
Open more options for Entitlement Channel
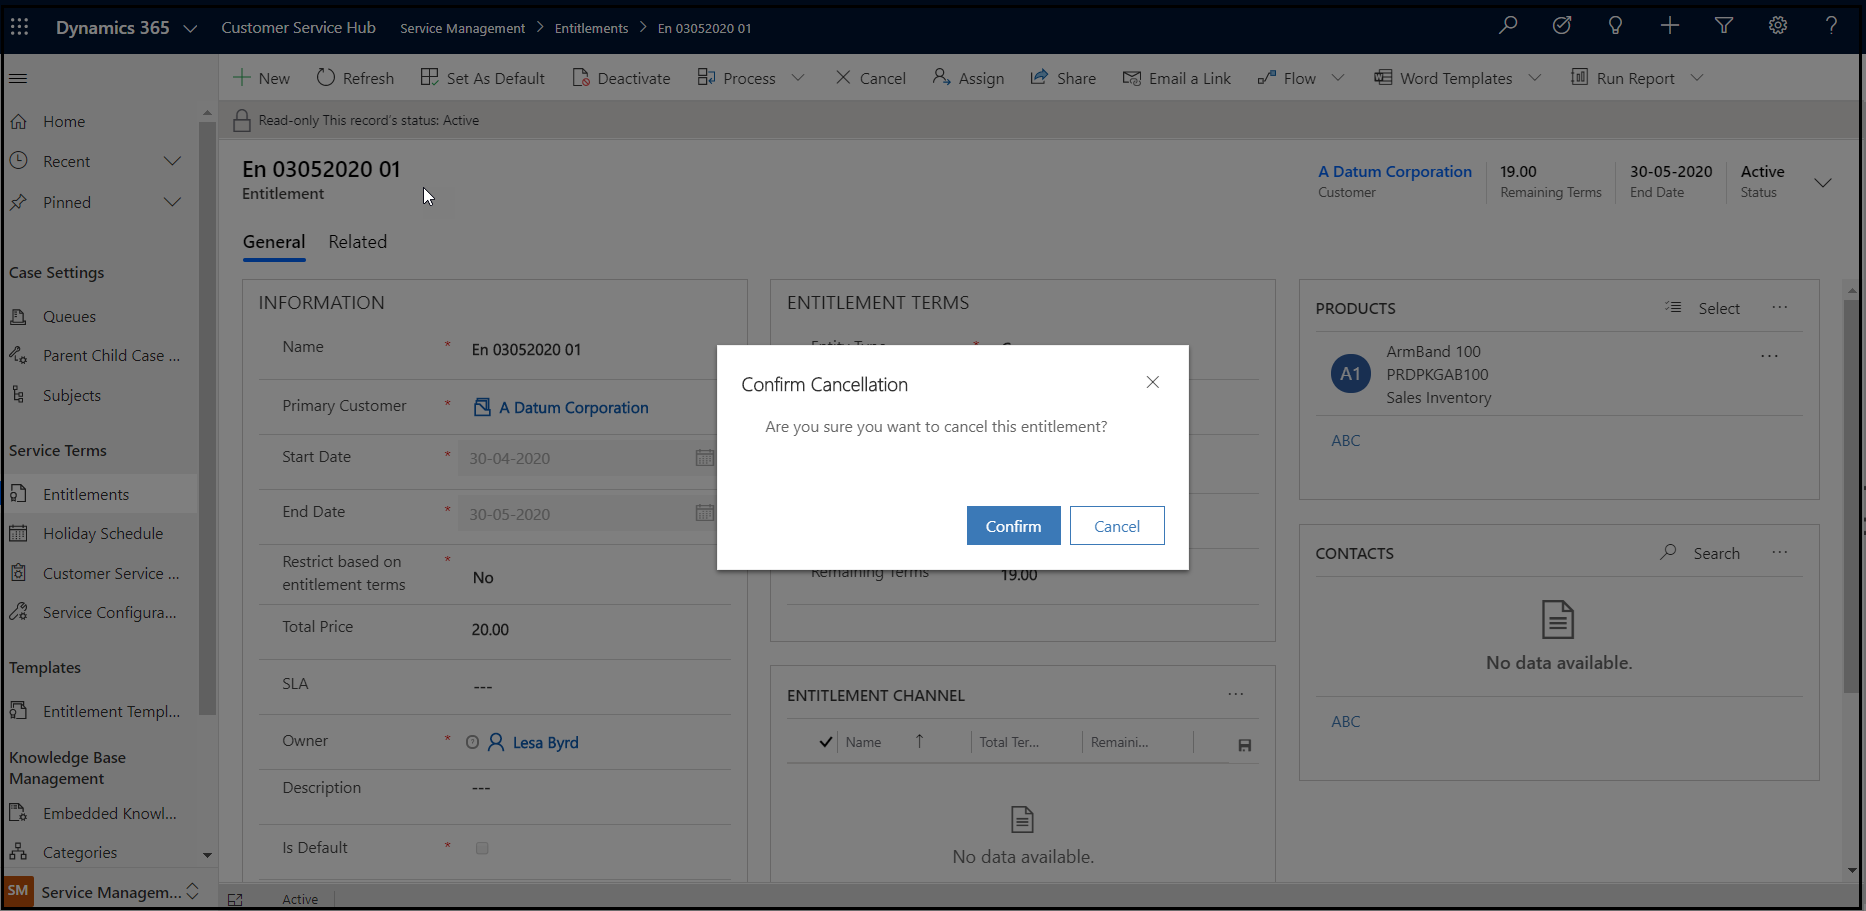[x=1236, y=694]
